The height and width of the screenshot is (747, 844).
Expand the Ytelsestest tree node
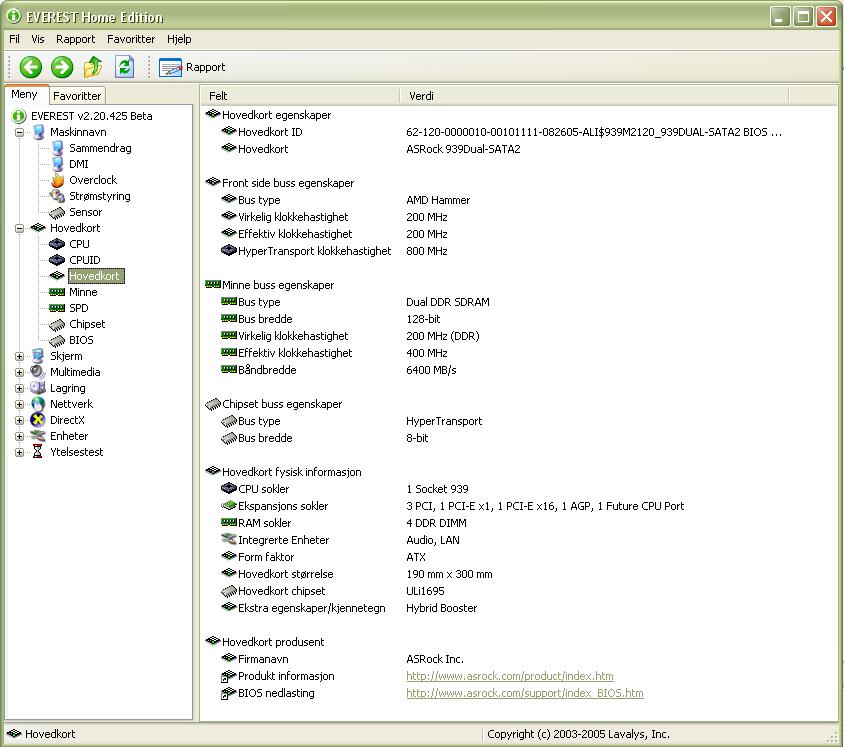(x=19, y=453)
